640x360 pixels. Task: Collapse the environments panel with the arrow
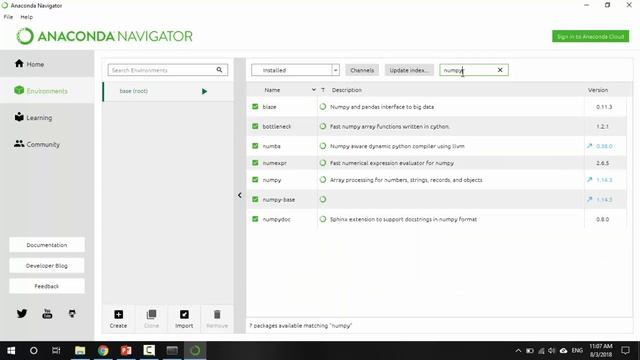point(240,195)
